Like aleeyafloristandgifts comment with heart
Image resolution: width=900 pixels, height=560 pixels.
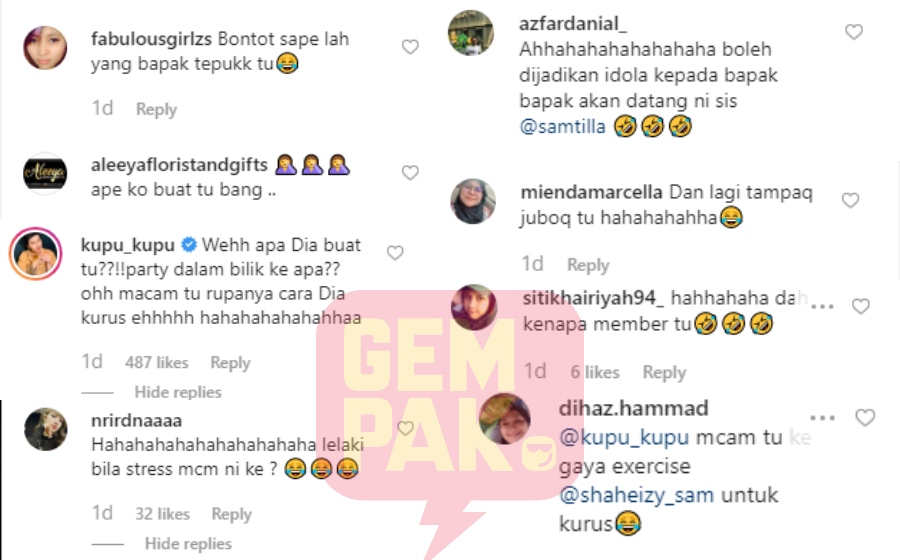(x=410, y=173)
